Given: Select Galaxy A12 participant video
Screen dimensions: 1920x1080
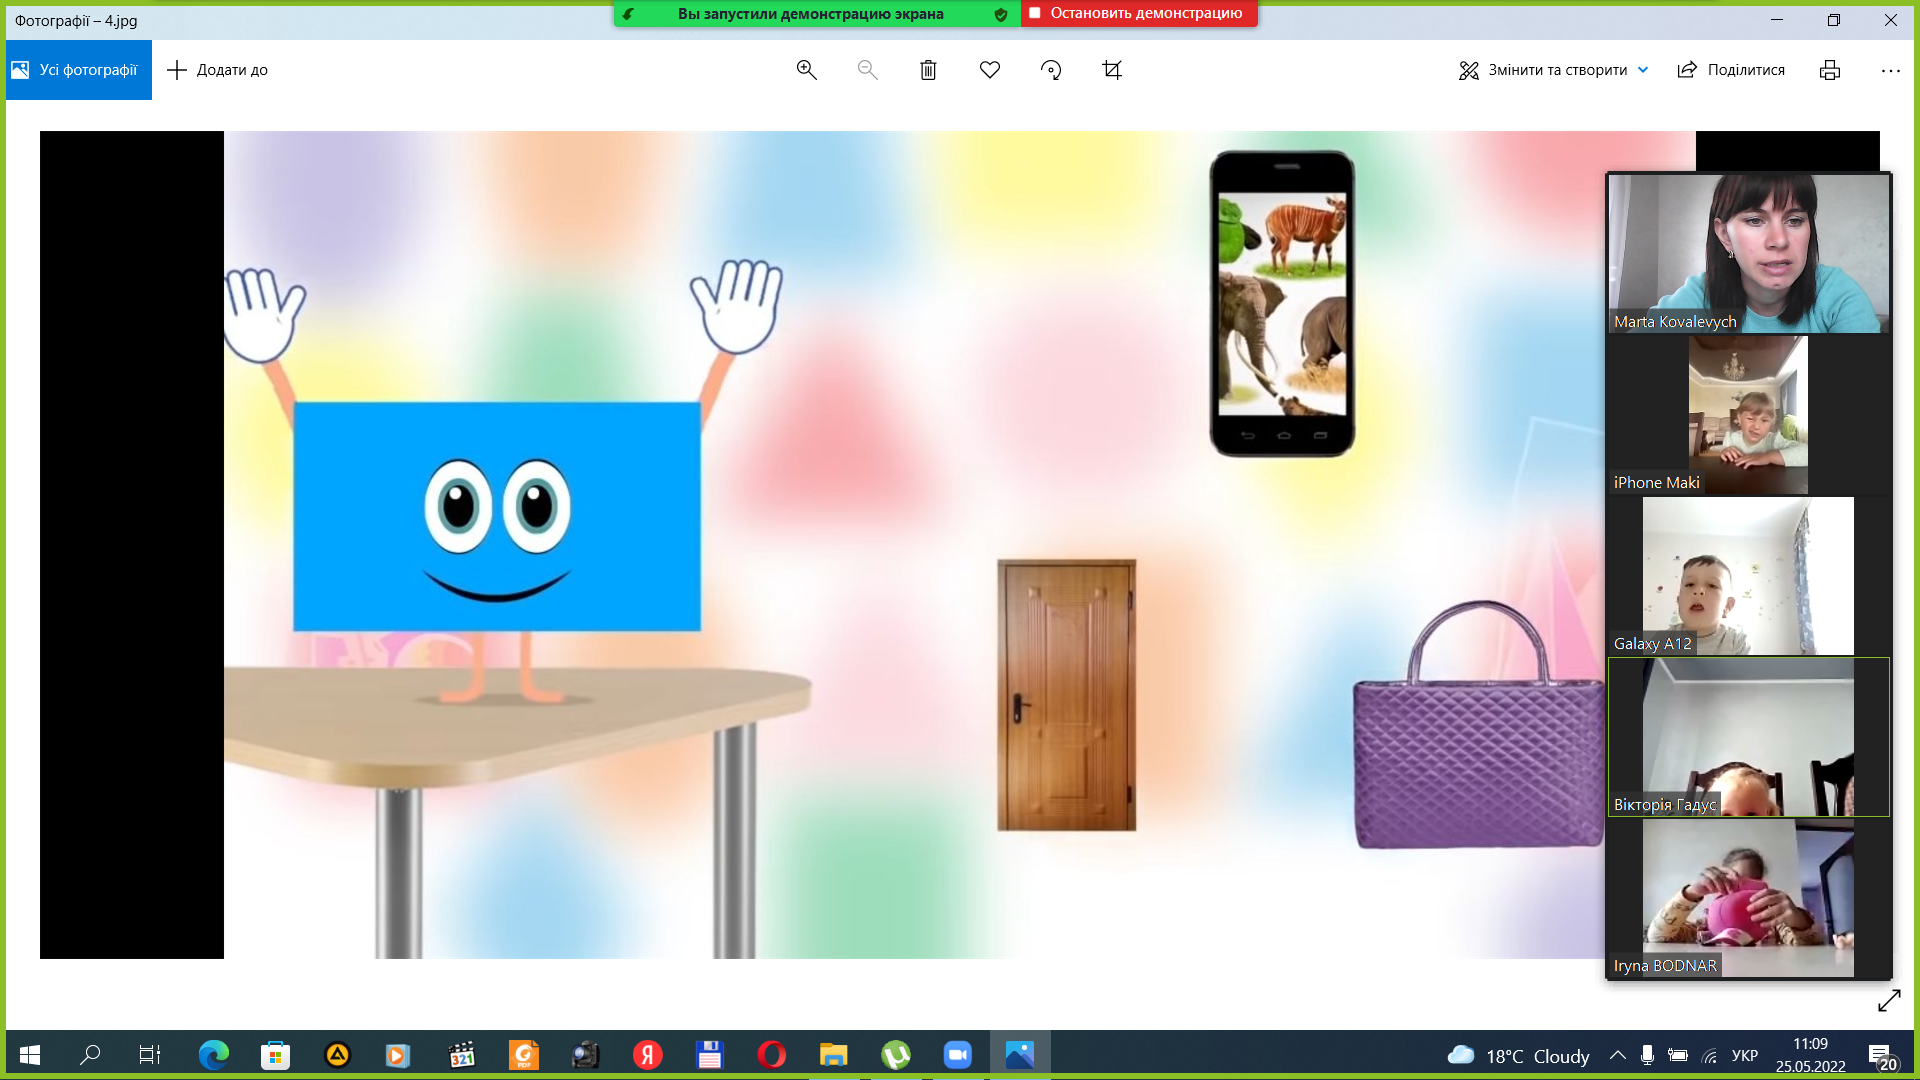Looking at the screenshot, I should click(1749, 576).
